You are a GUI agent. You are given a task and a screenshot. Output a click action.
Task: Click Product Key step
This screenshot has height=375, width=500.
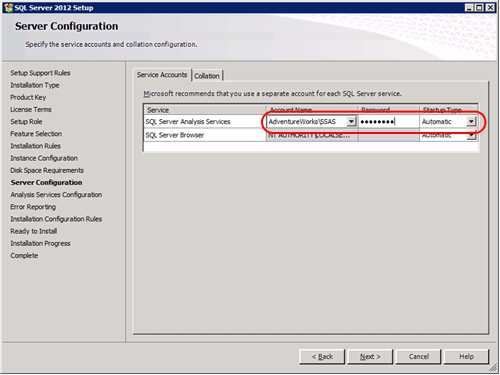pyautogui.click(x=28, y=97)
